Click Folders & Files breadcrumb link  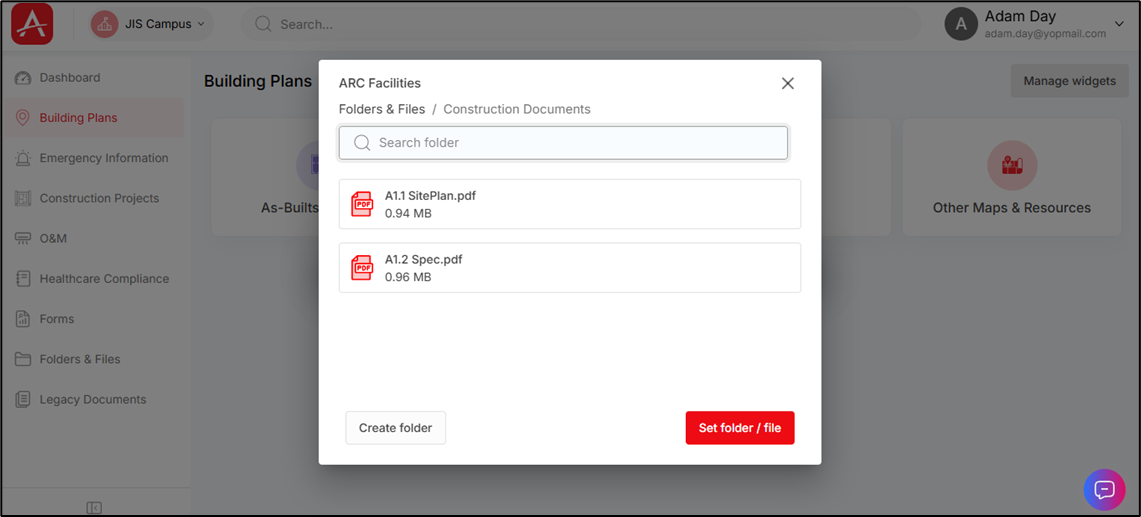(x=382, y=109)
